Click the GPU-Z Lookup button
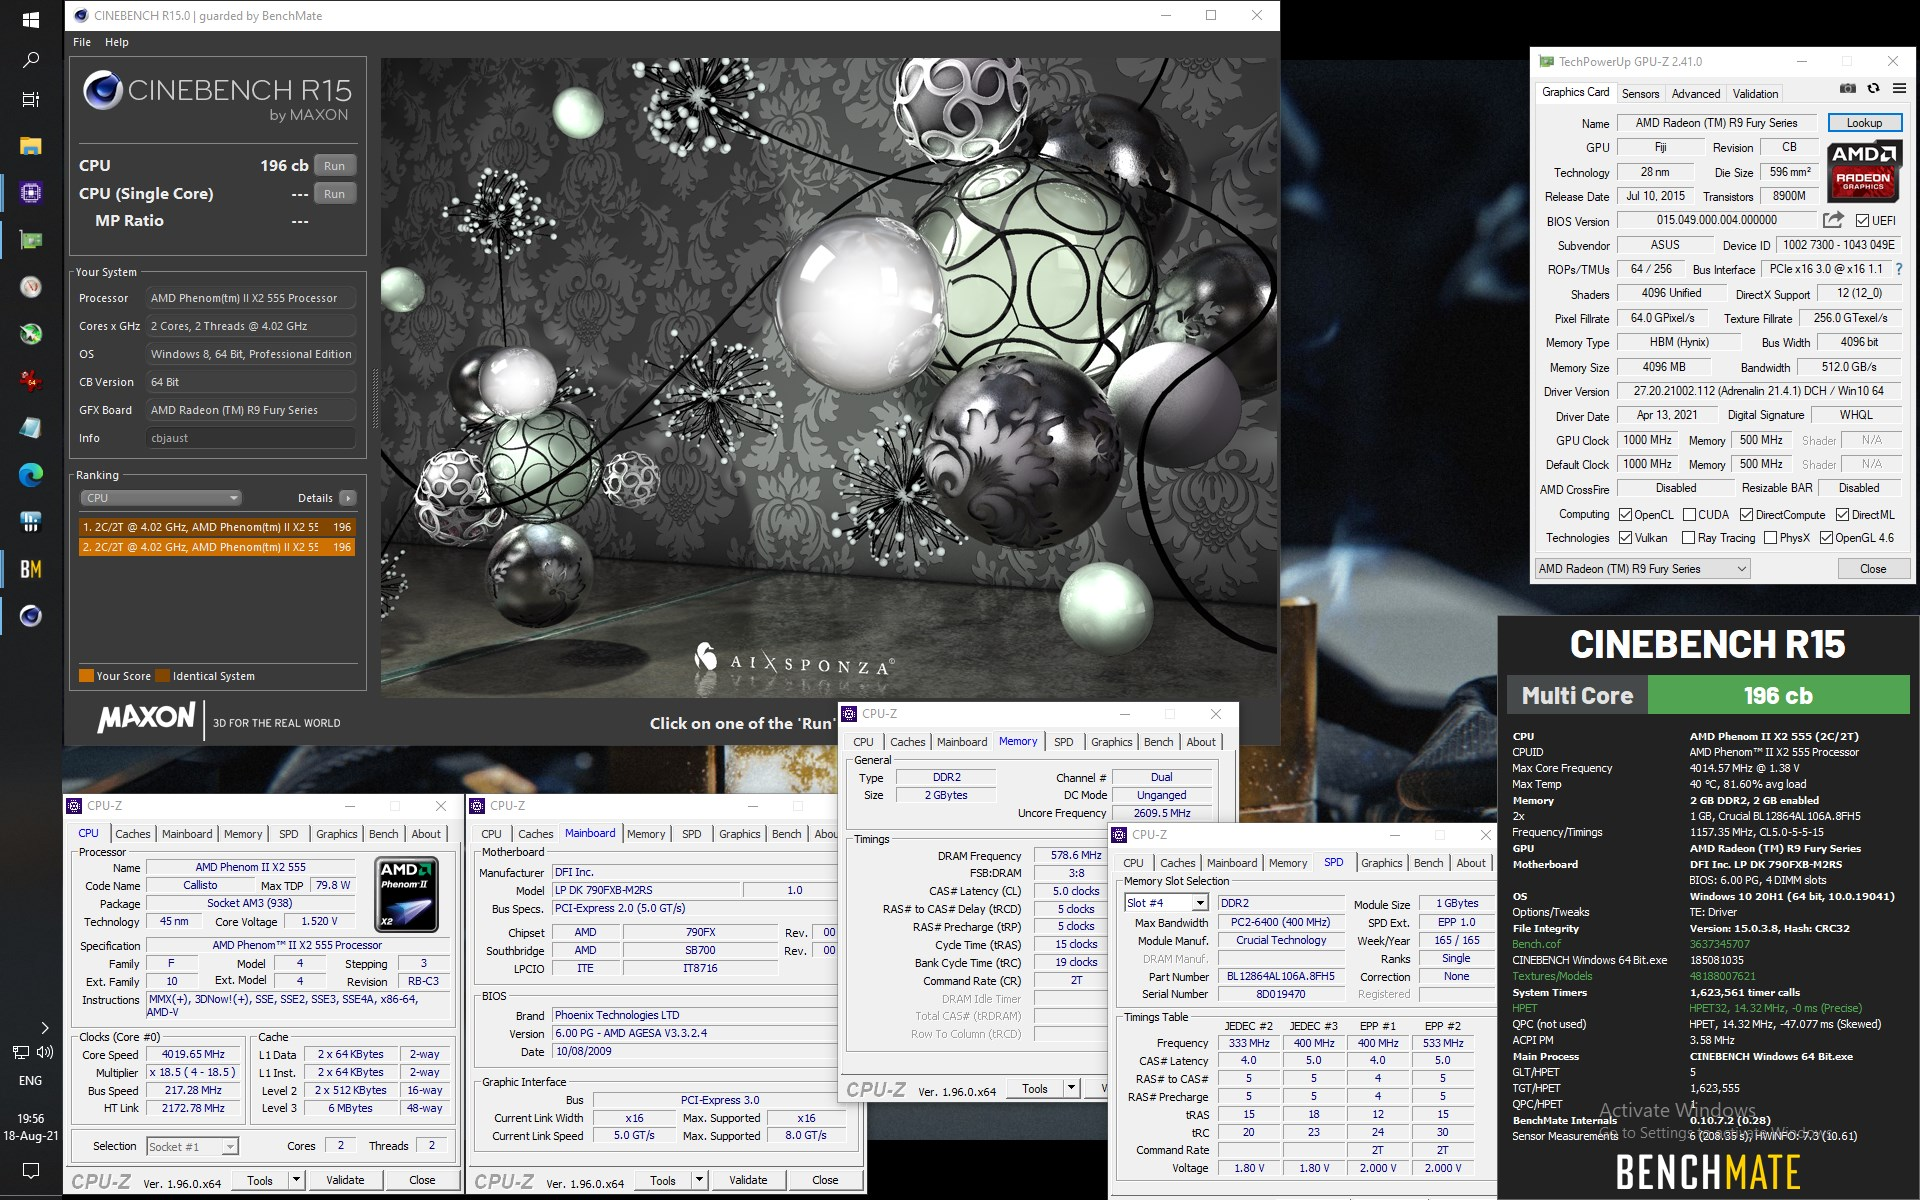This screenshot has height=1200, width=1920. (x=1864, y=123)
